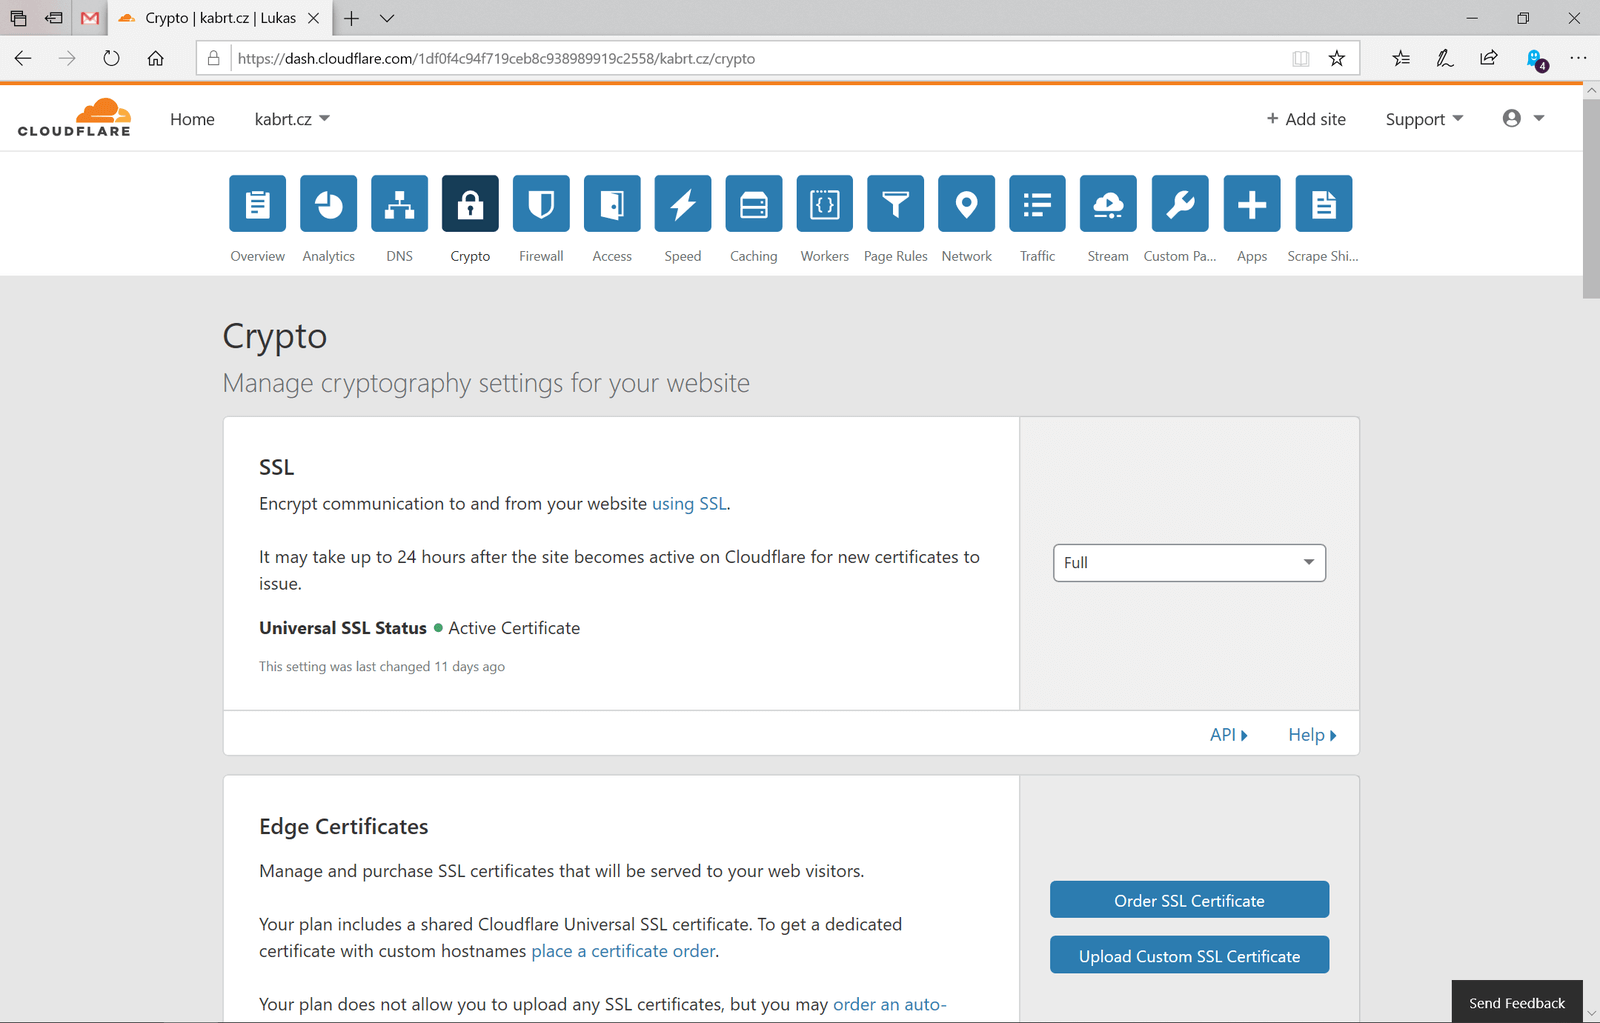This screenshot has height=1023, width=1600.
Task: Click the set tabs aside icon
Action: coord(54,18)
